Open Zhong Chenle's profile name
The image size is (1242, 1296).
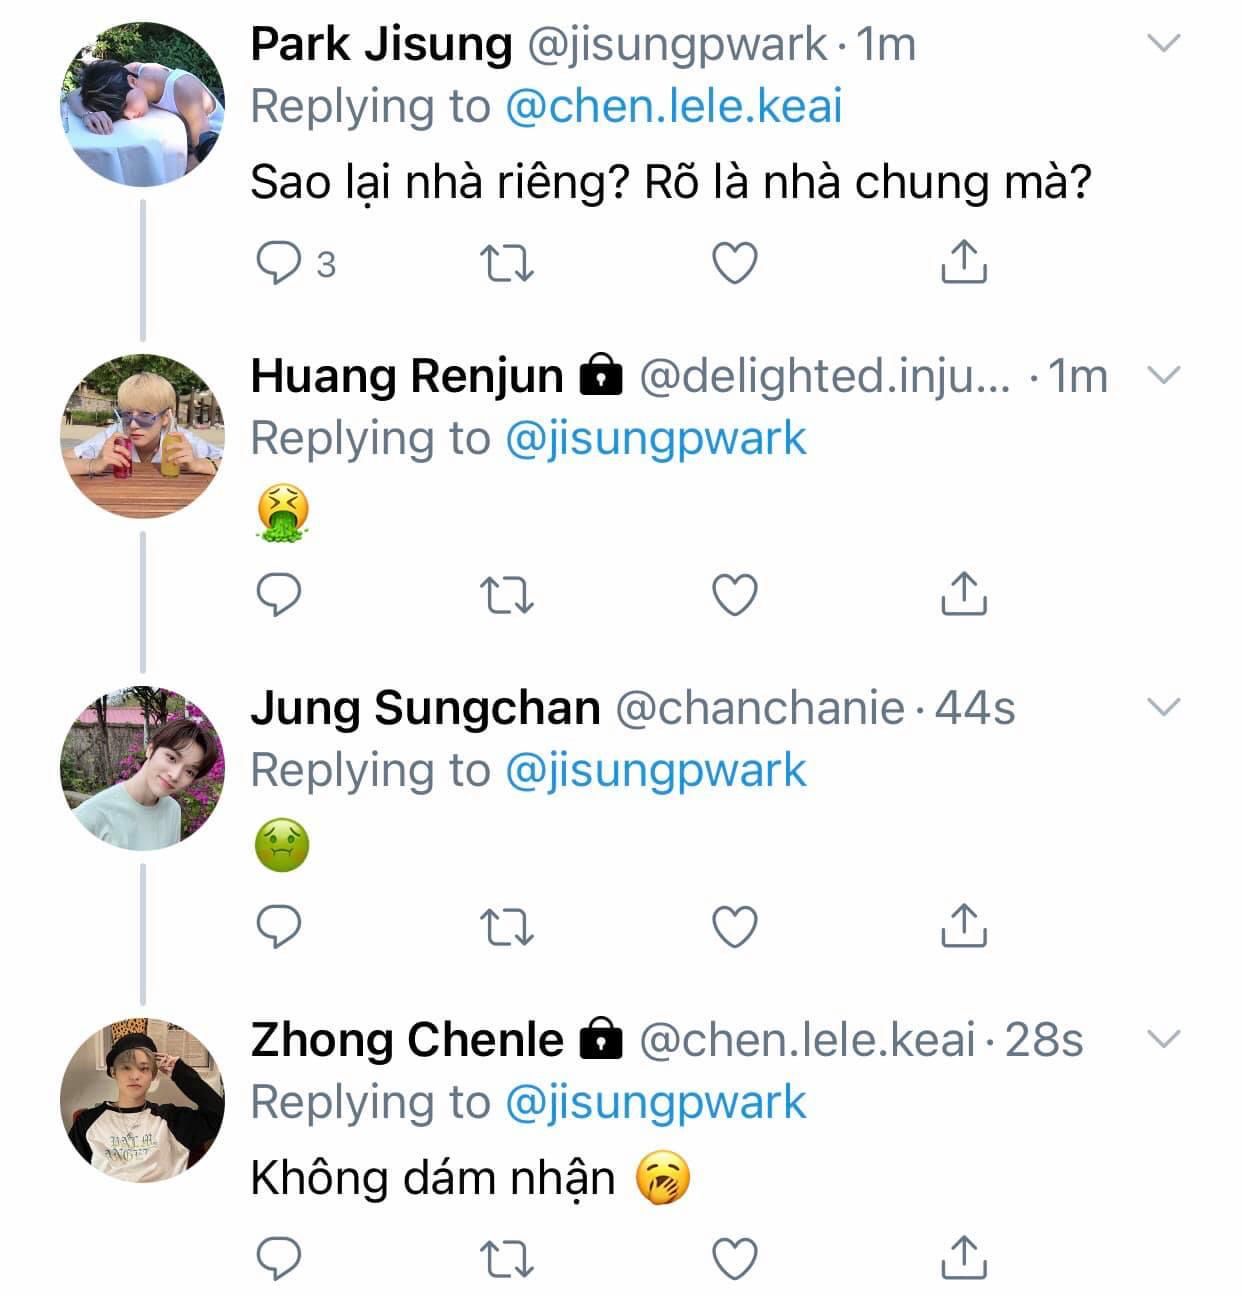click(406, 1040)
